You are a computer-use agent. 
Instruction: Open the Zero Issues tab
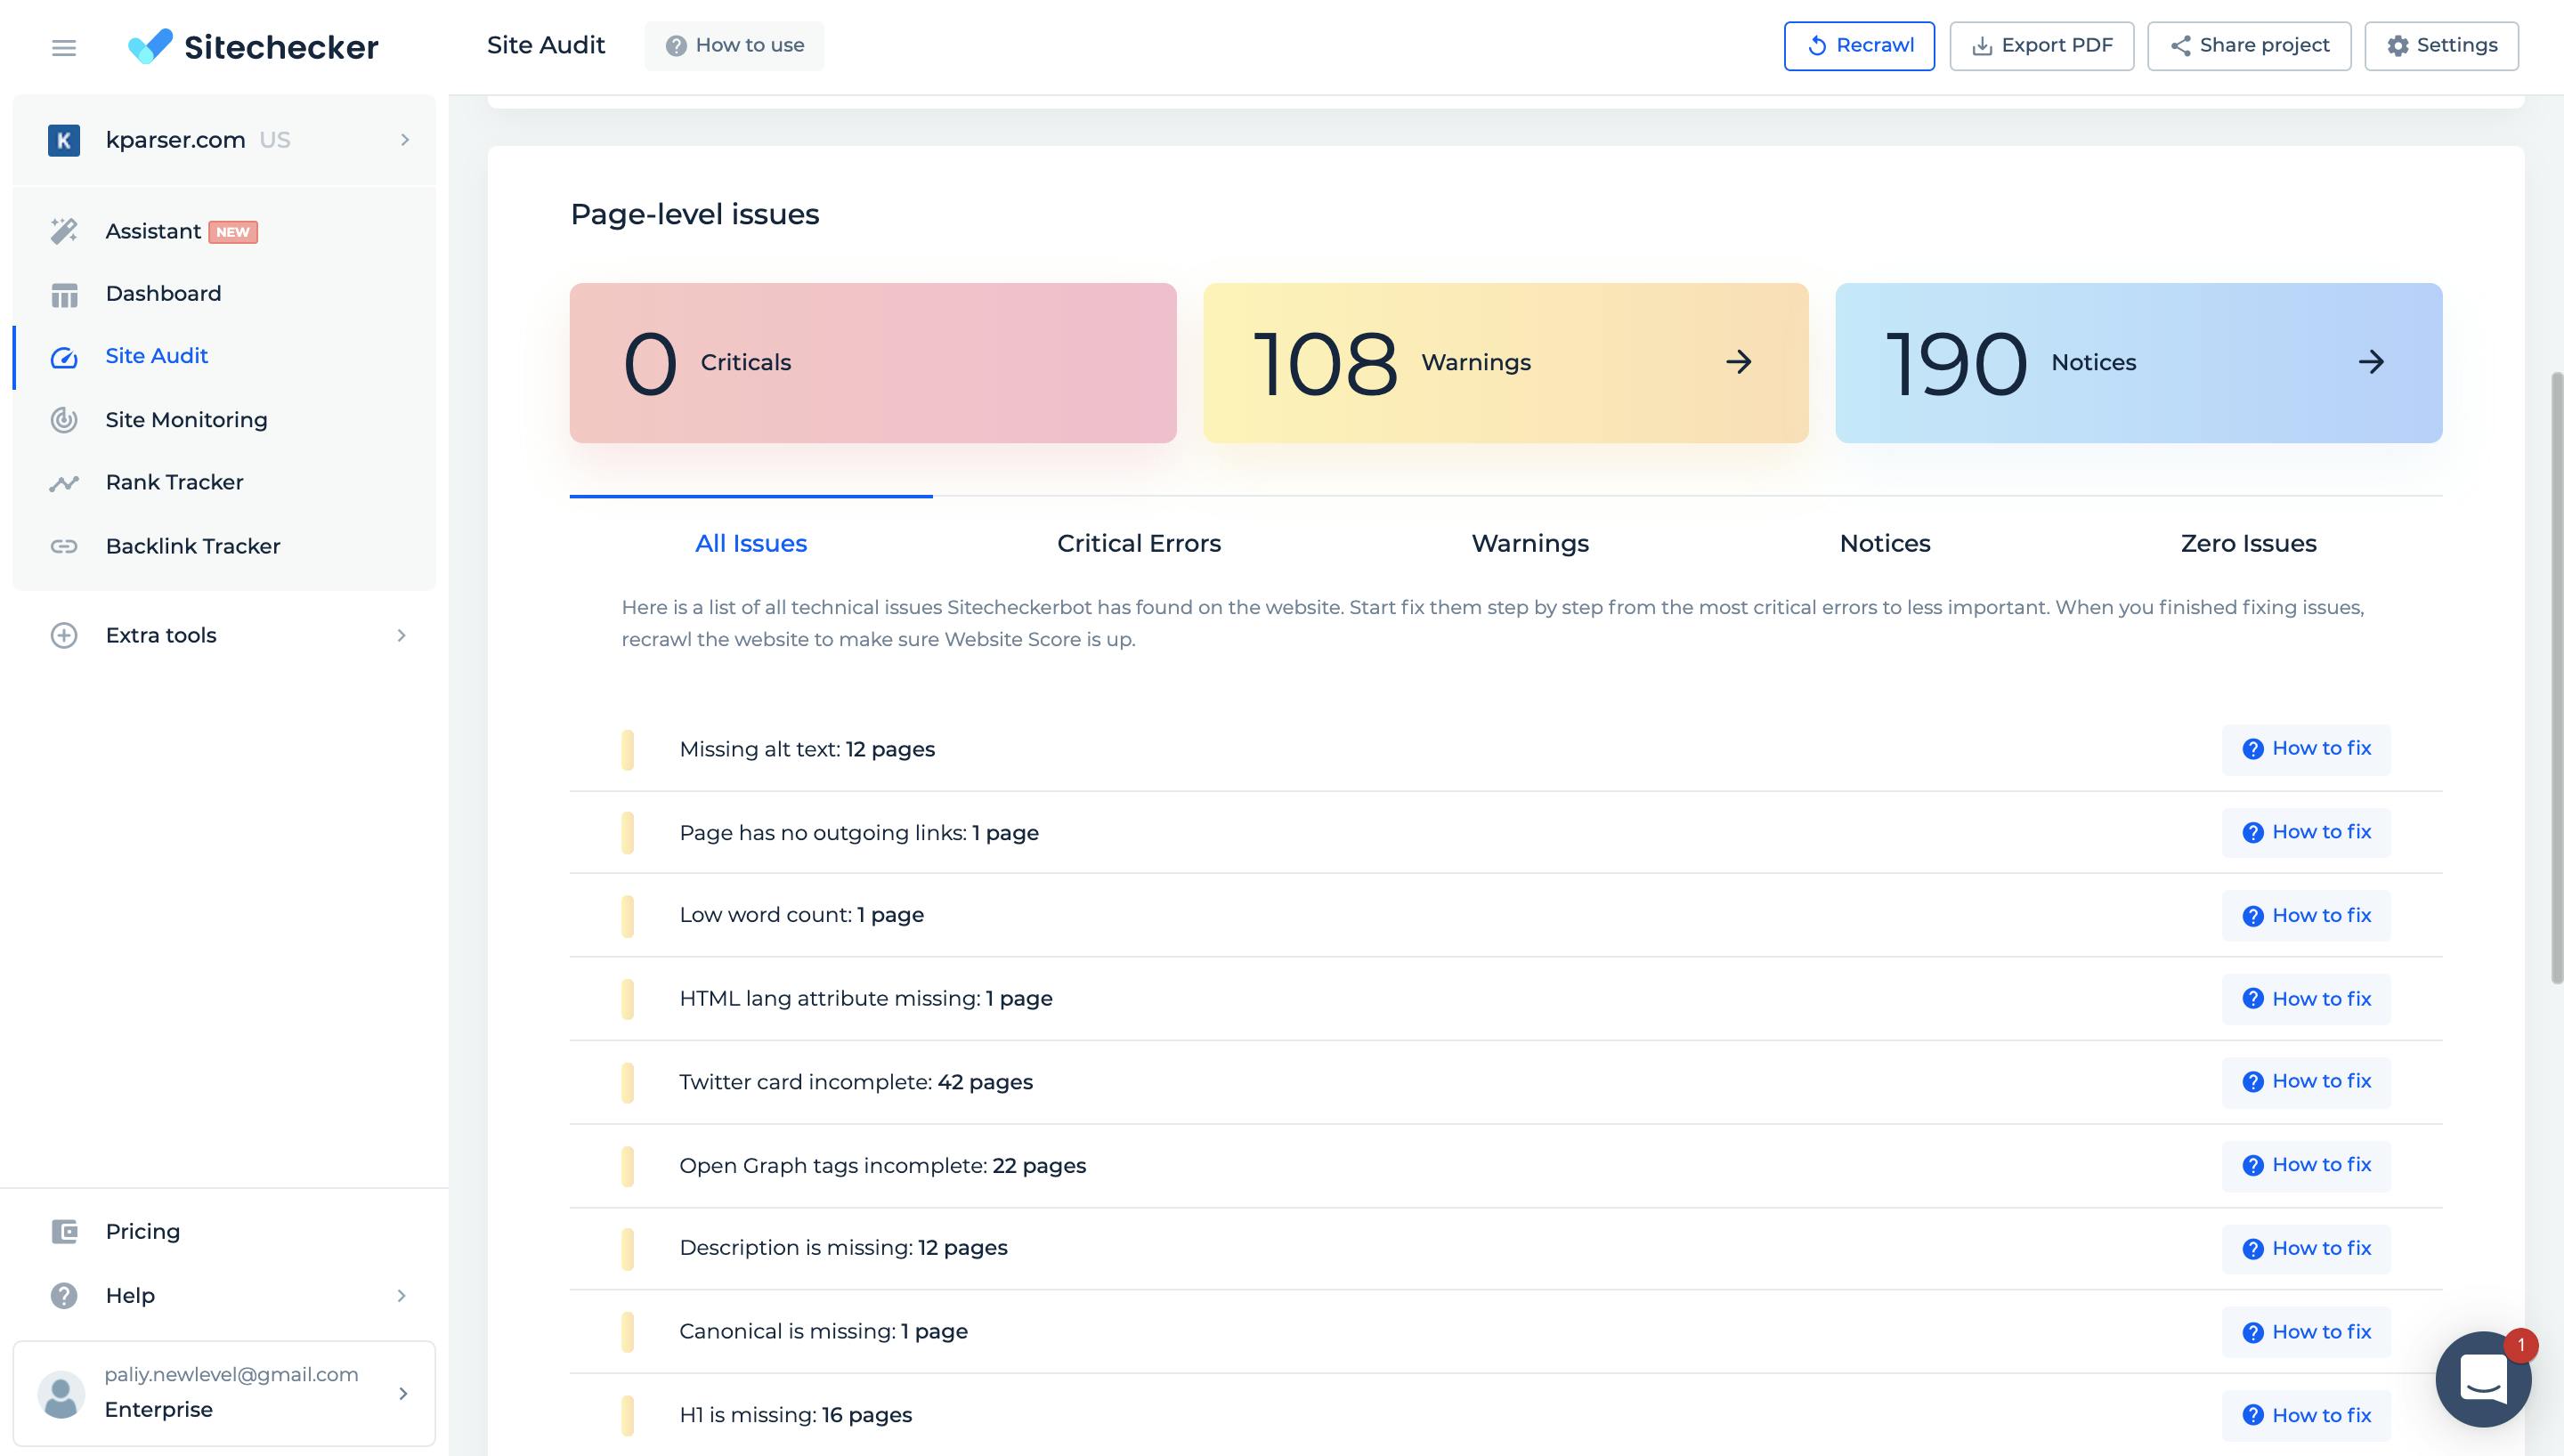2247,543
